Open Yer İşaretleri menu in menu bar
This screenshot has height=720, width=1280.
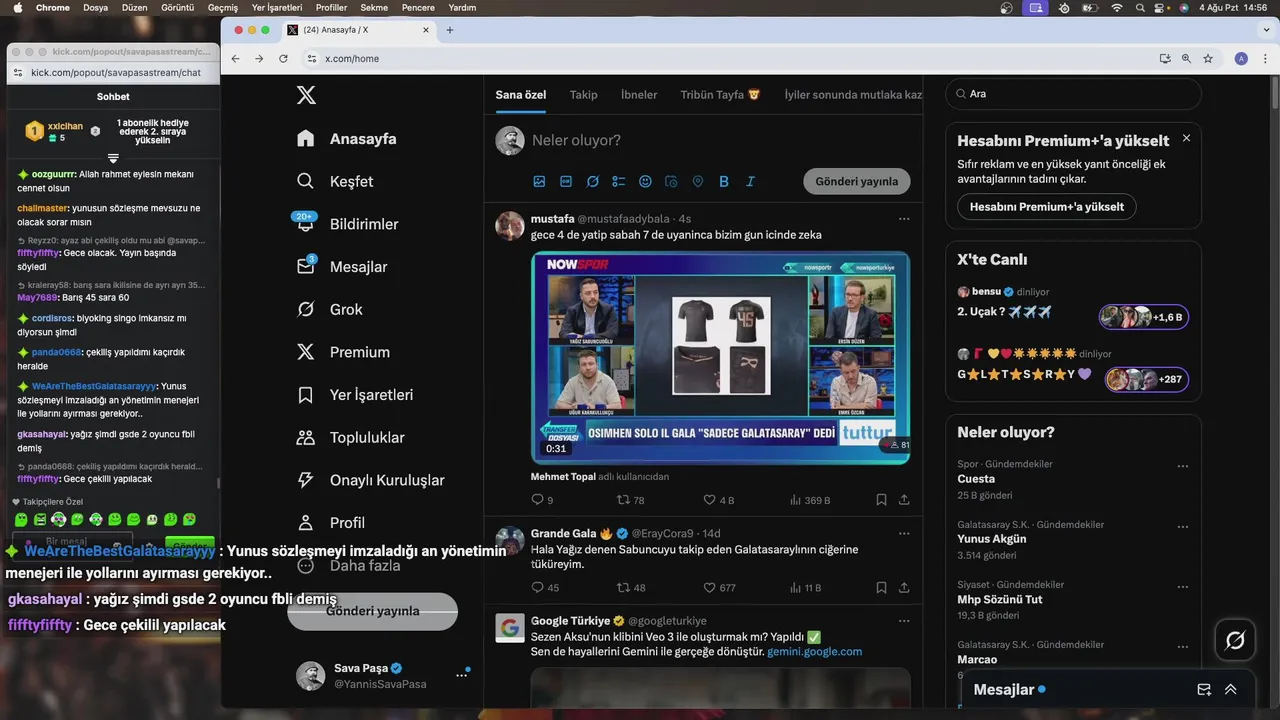coord(277,8)
